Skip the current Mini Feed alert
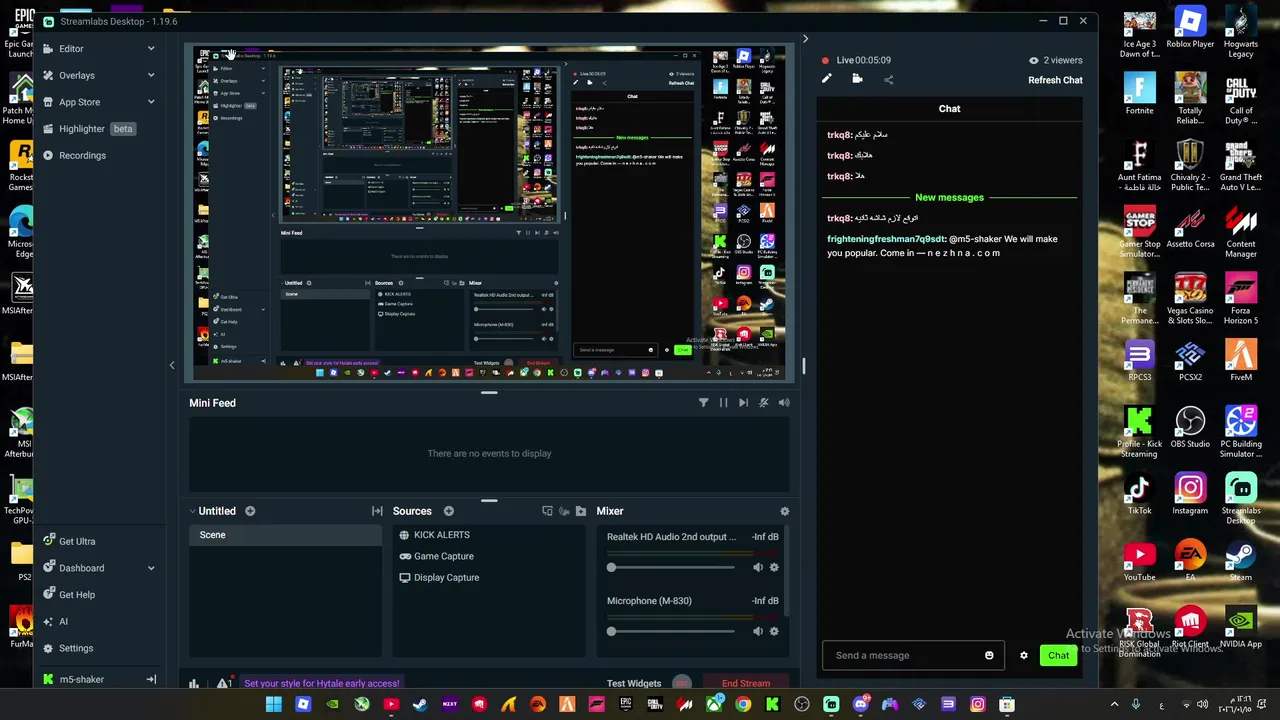The width and height of the screenshot is (1280, 720). 743,402
